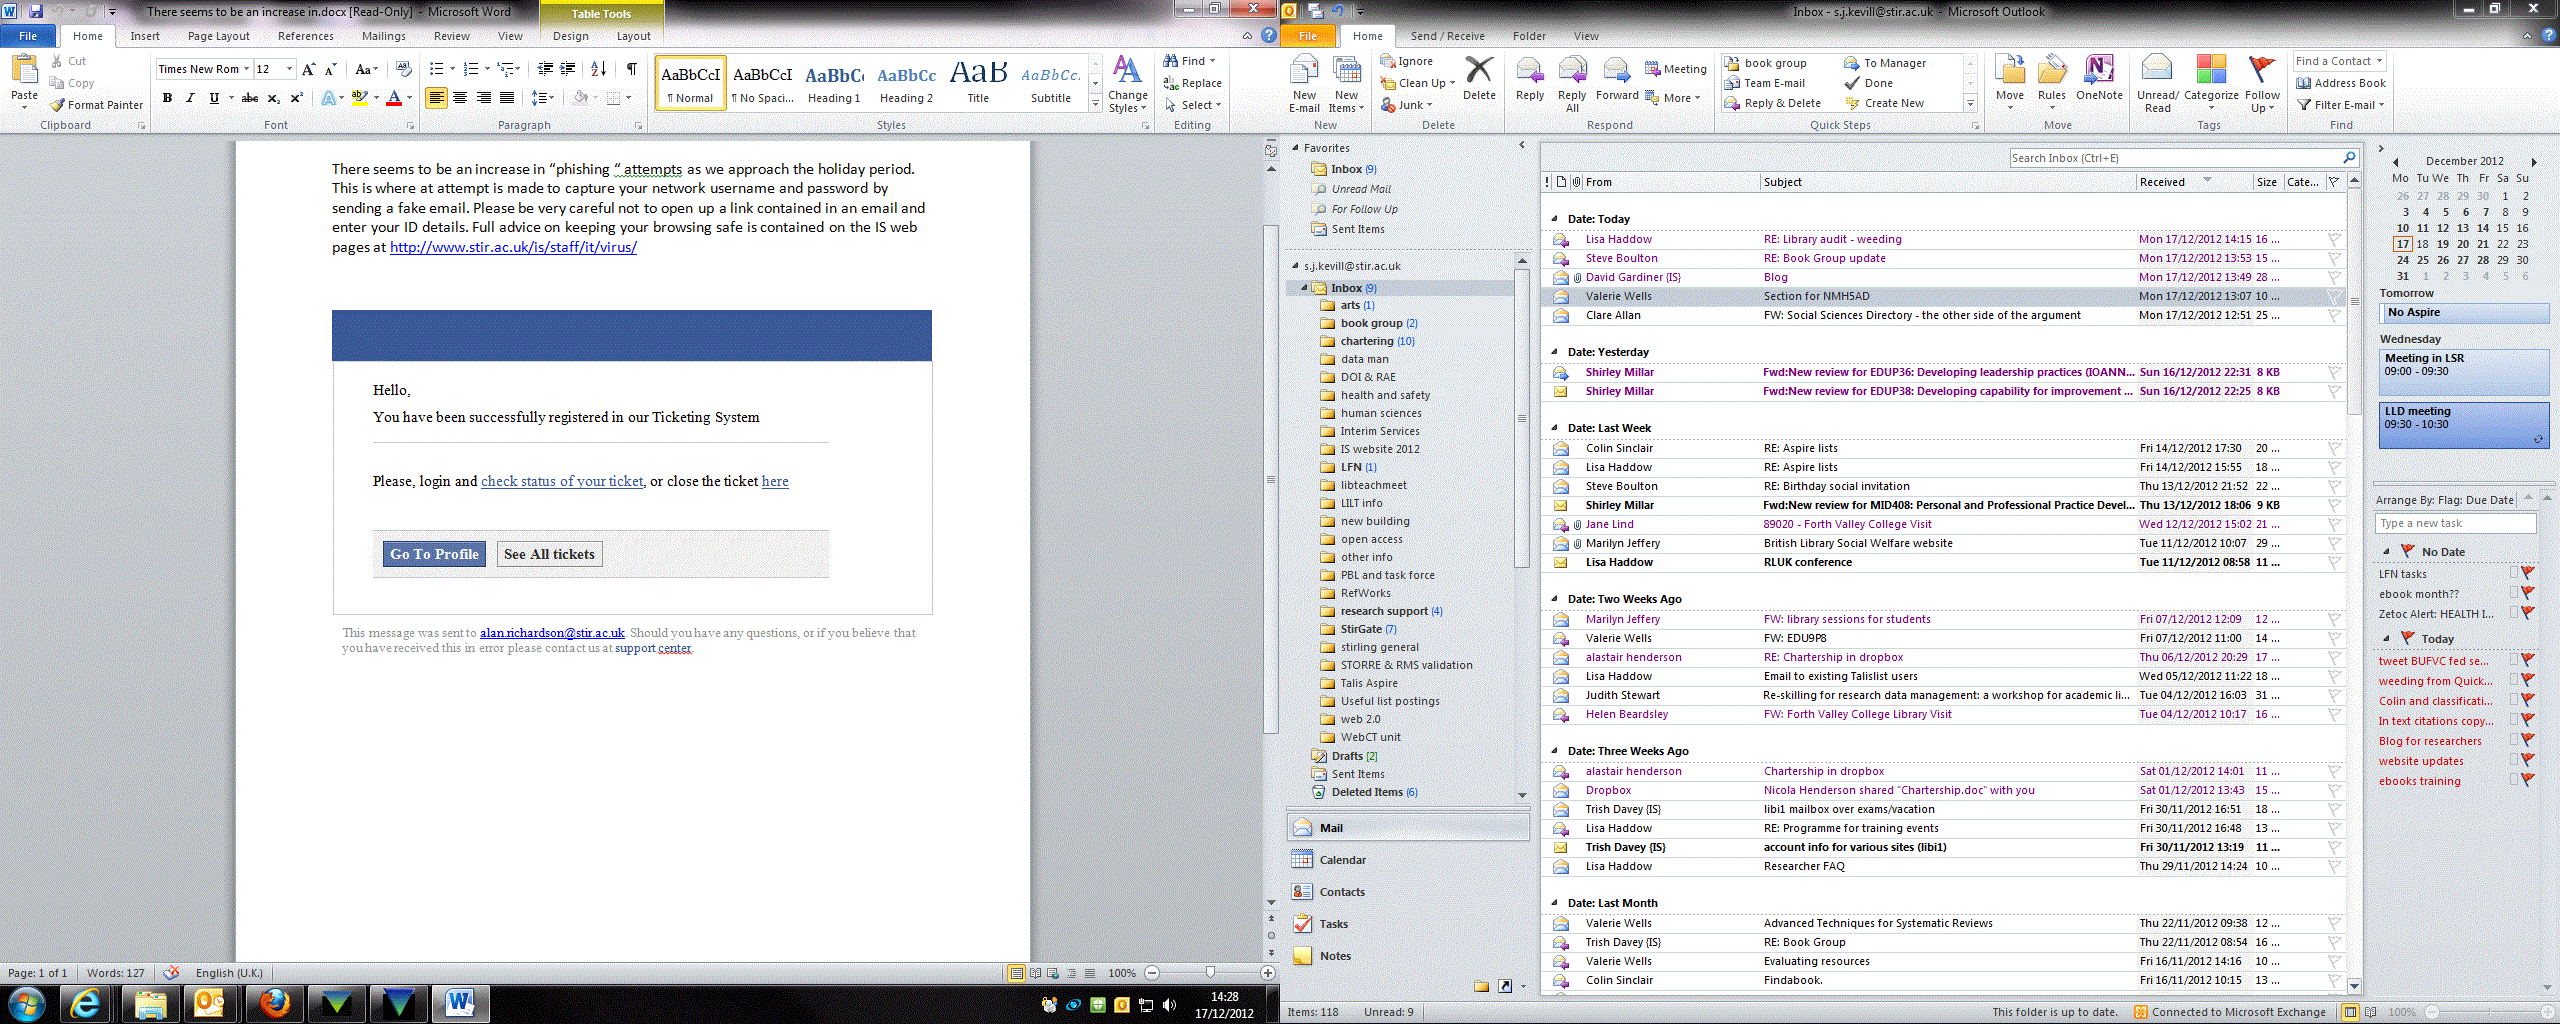Toggle flag on Lisa Haddow 'Library audit' email
This screenshot has width=2560, height=1024.
tap(2333, 239)
